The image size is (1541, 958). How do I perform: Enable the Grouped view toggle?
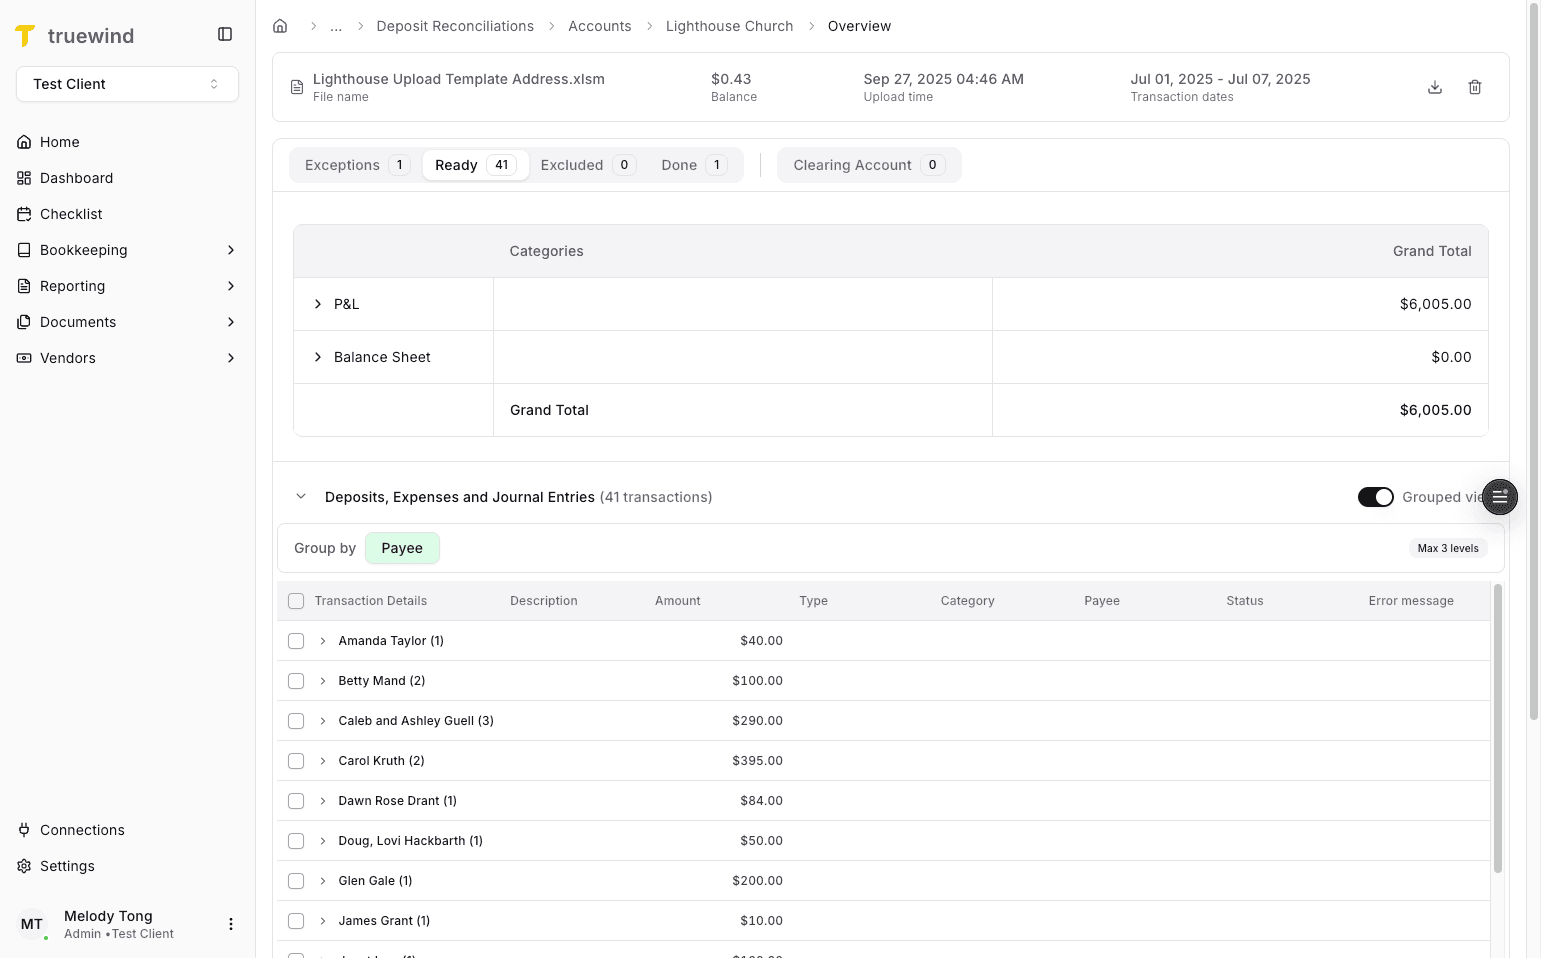(1376, 496)
